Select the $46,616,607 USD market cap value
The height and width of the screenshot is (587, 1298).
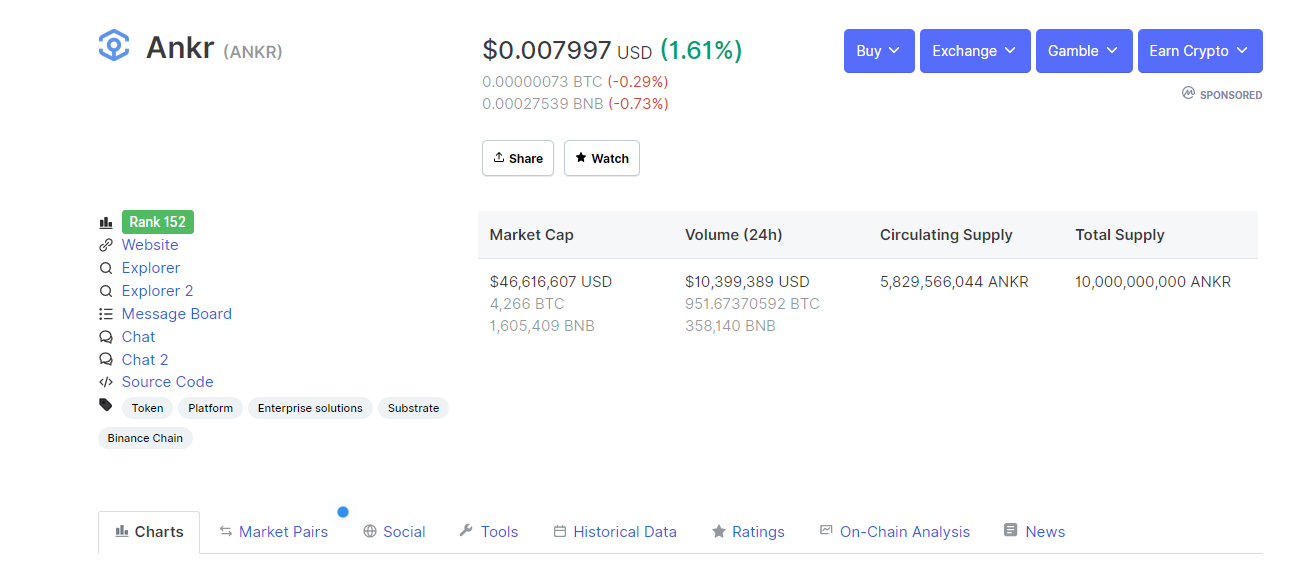click(x=551, y=282)
